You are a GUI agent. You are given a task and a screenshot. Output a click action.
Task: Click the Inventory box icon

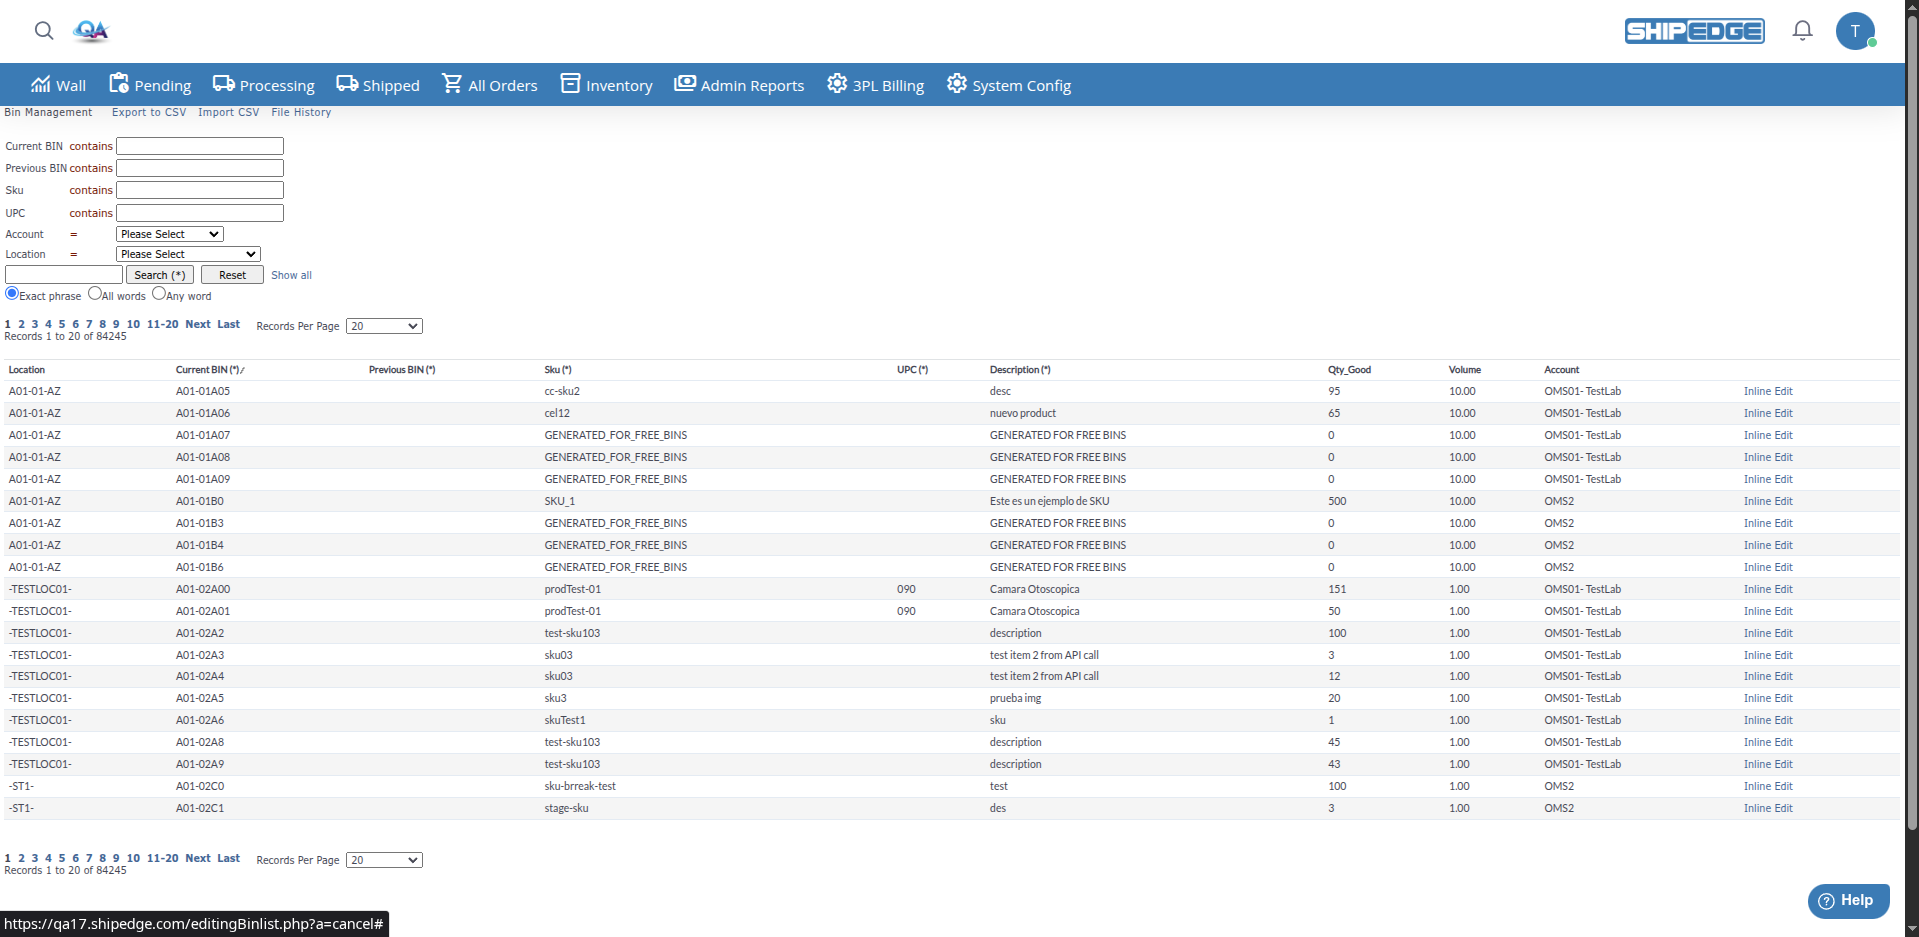[x=570, y=84]
